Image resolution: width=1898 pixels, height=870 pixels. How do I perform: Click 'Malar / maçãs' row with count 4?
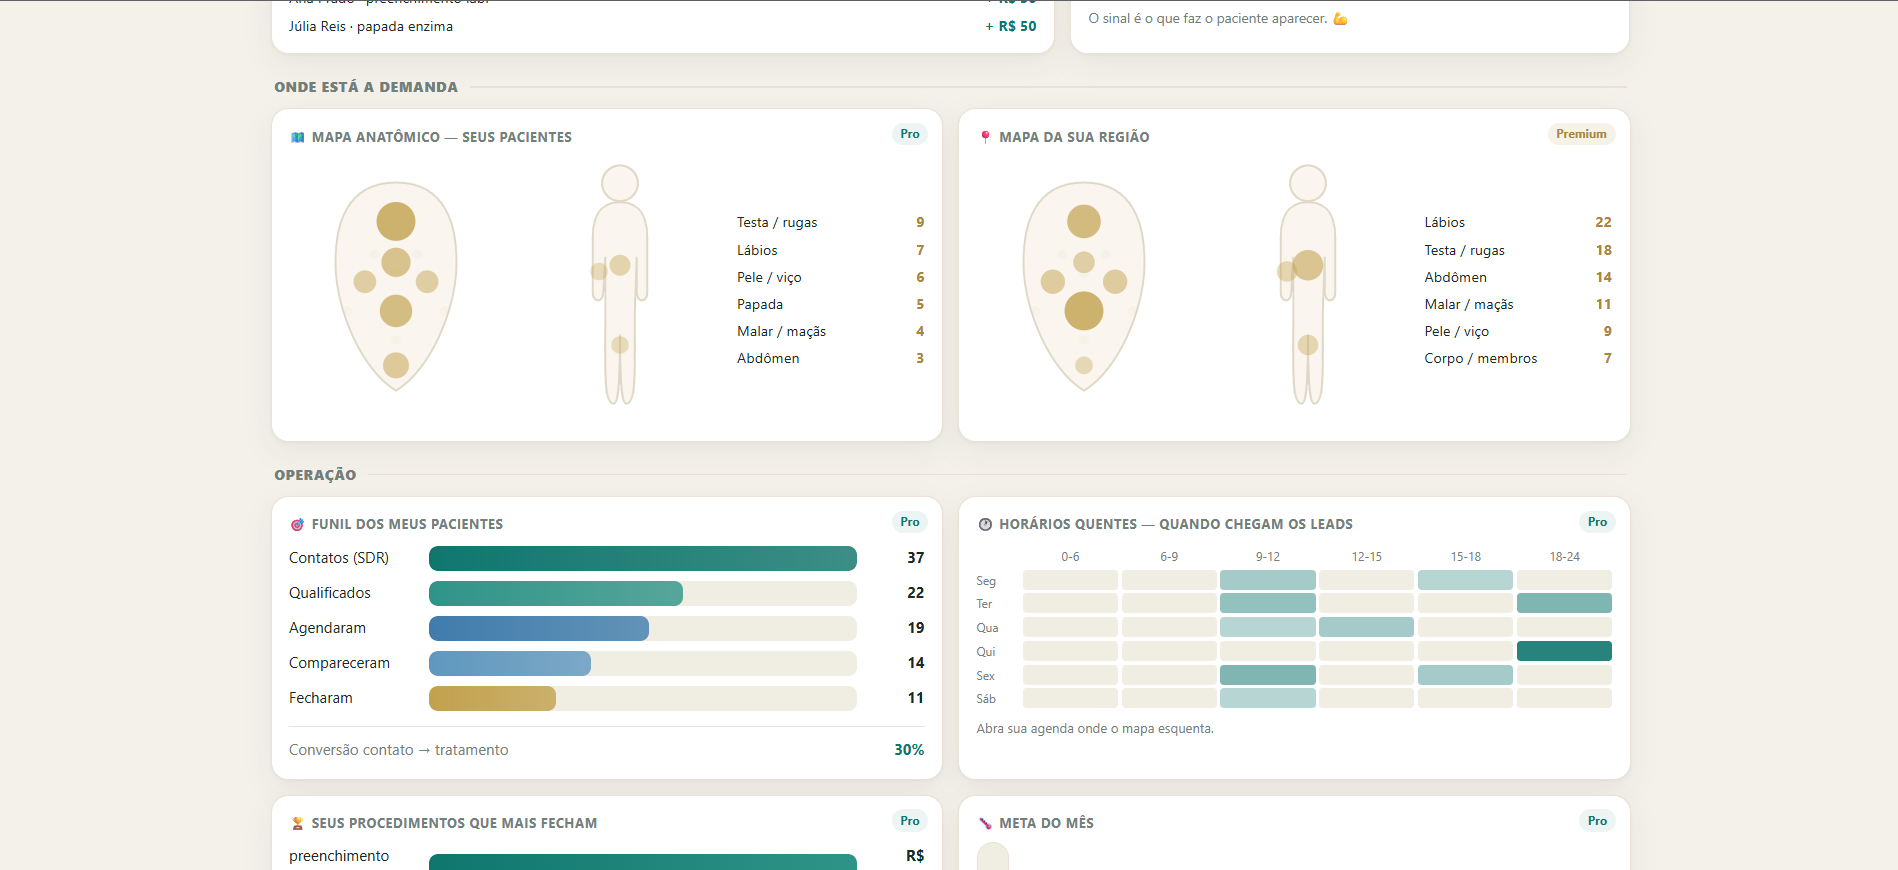pos(830,331)
